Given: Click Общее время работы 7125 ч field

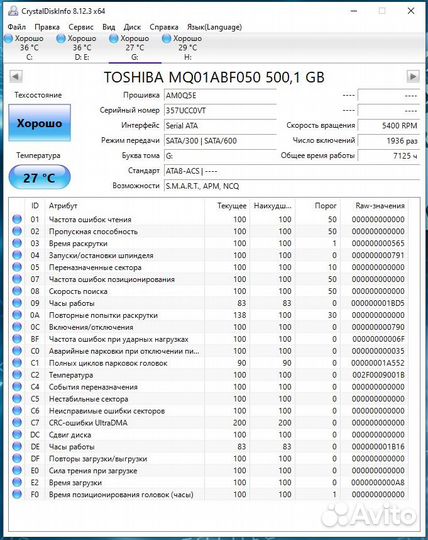Looking at the screenshot, I should 389,156.
